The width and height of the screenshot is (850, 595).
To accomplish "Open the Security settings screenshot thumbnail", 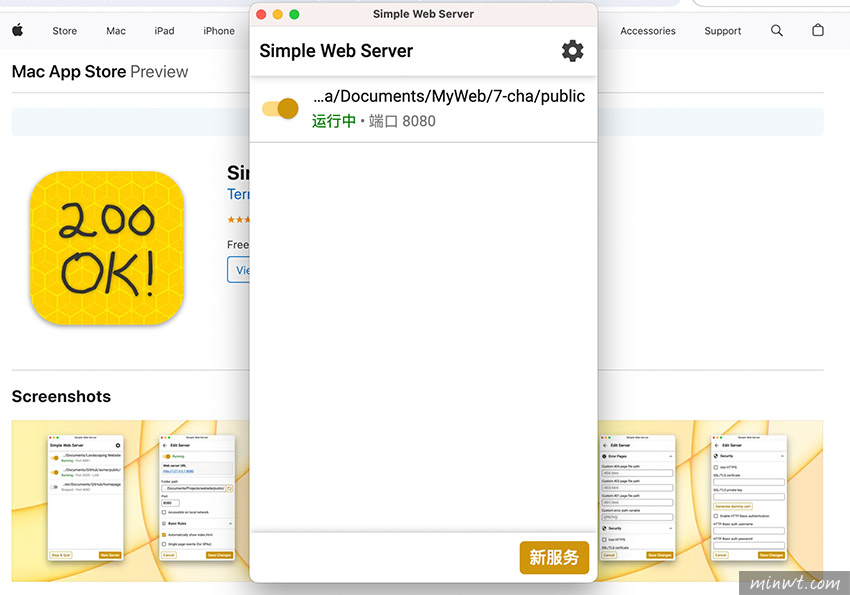I will pyautogui.click(x=749, y=497).
